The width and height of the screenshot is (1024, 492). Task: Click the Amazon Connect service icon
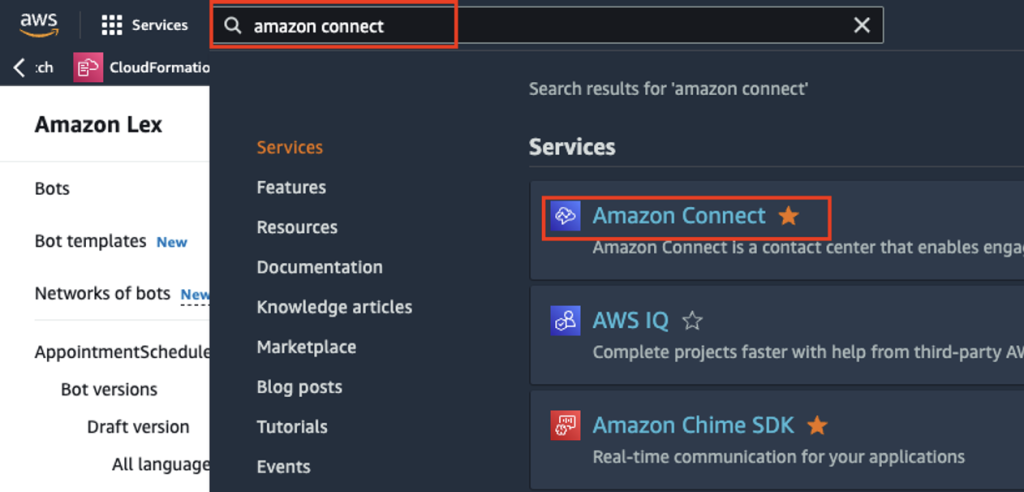pyautogui.click(x=566, y=216)
